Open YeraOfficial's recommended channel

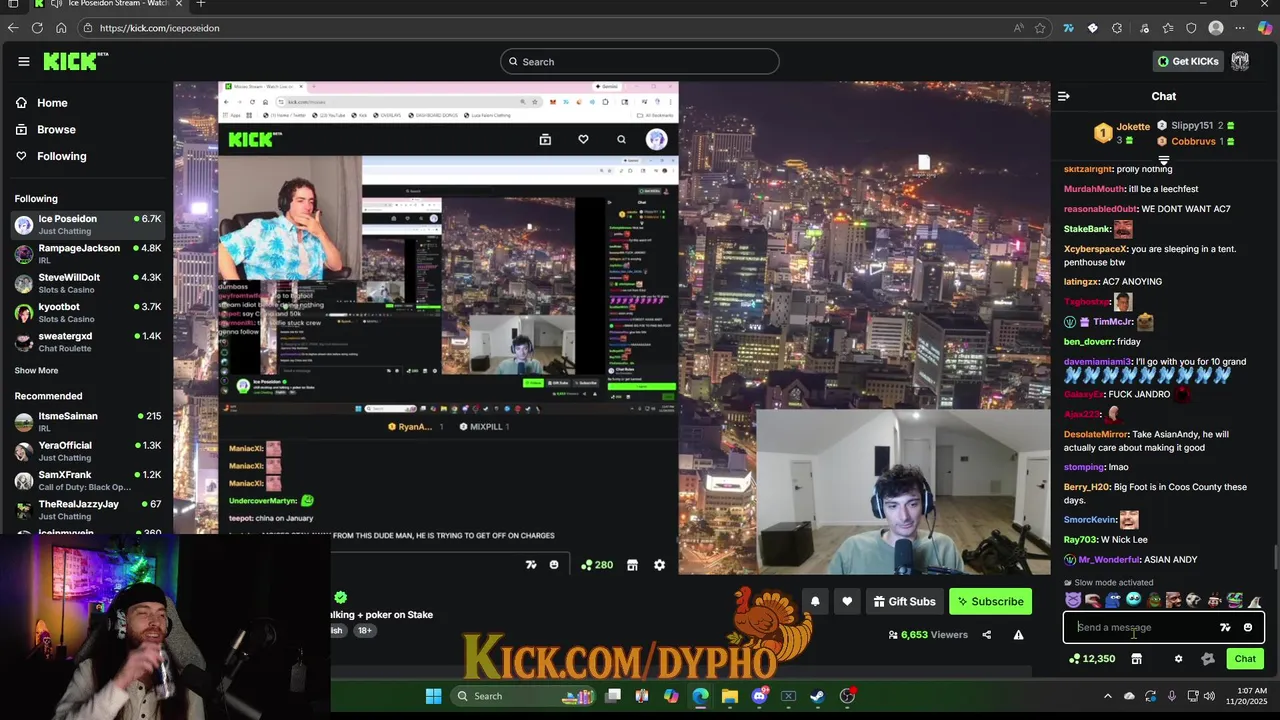pyautogui.click(x=87, y=451)
